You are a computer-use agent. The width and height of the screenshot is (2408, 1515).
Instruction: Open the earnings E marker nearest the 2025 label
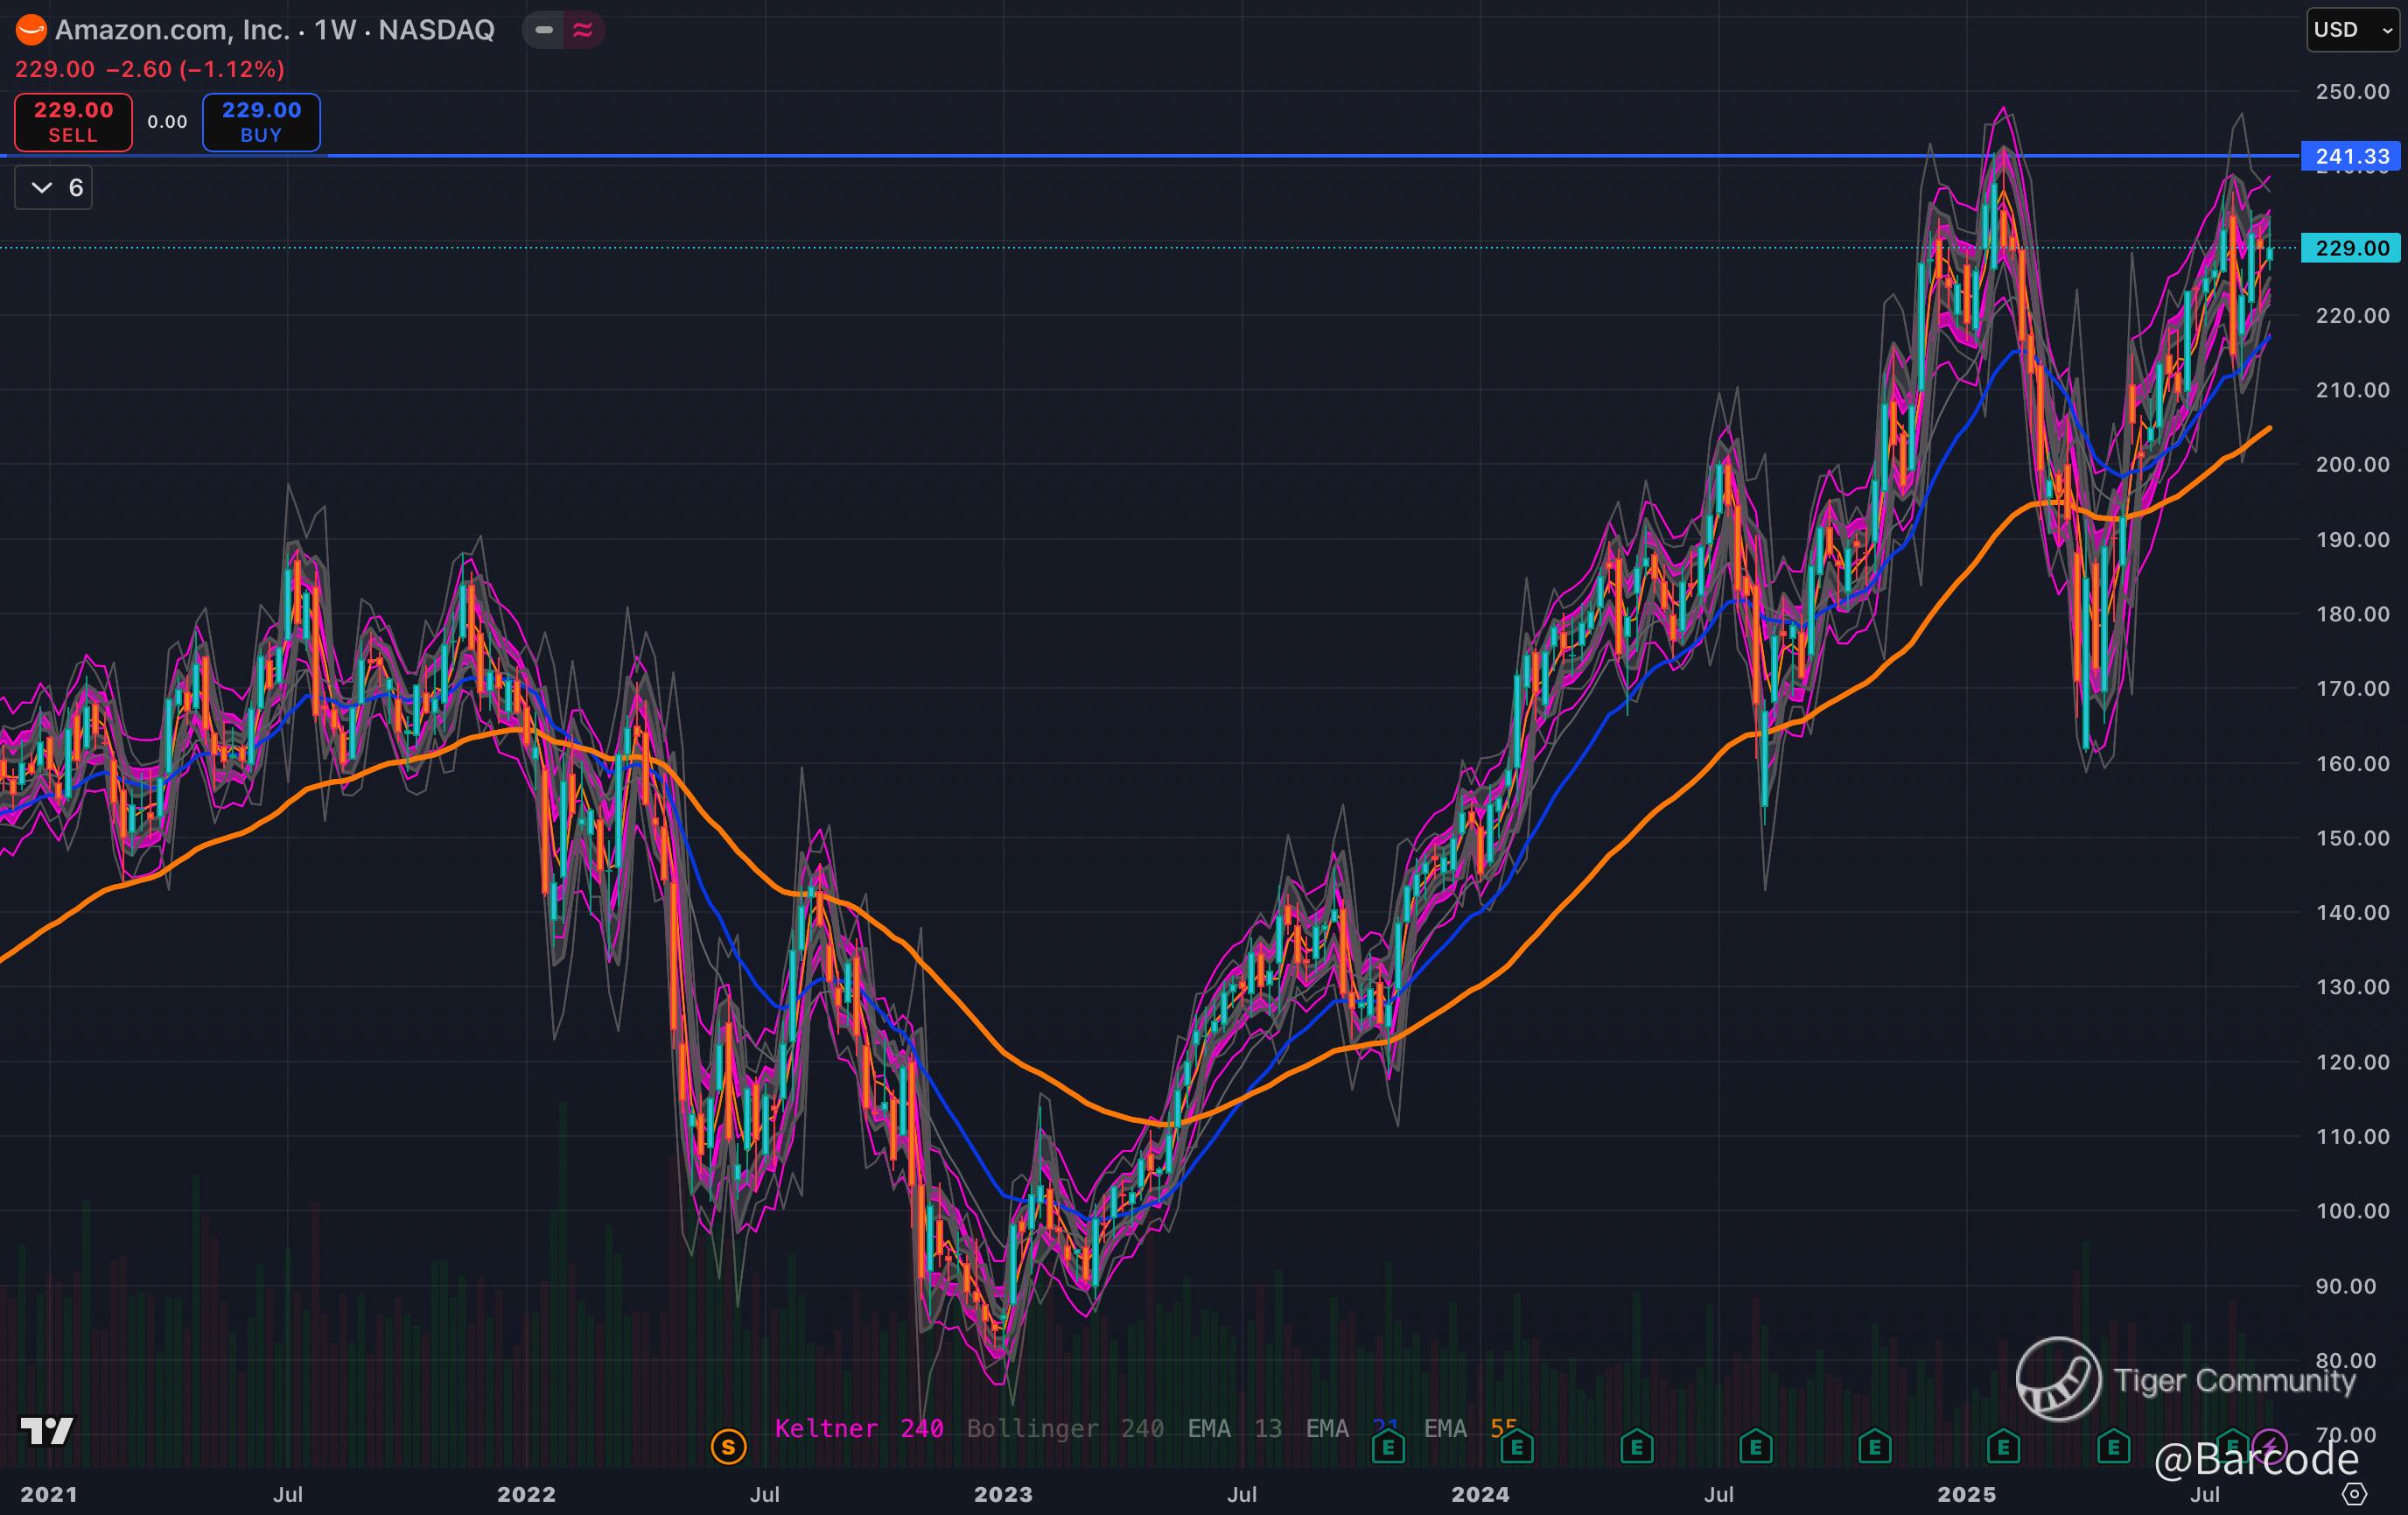[x=2003, y=1446]
